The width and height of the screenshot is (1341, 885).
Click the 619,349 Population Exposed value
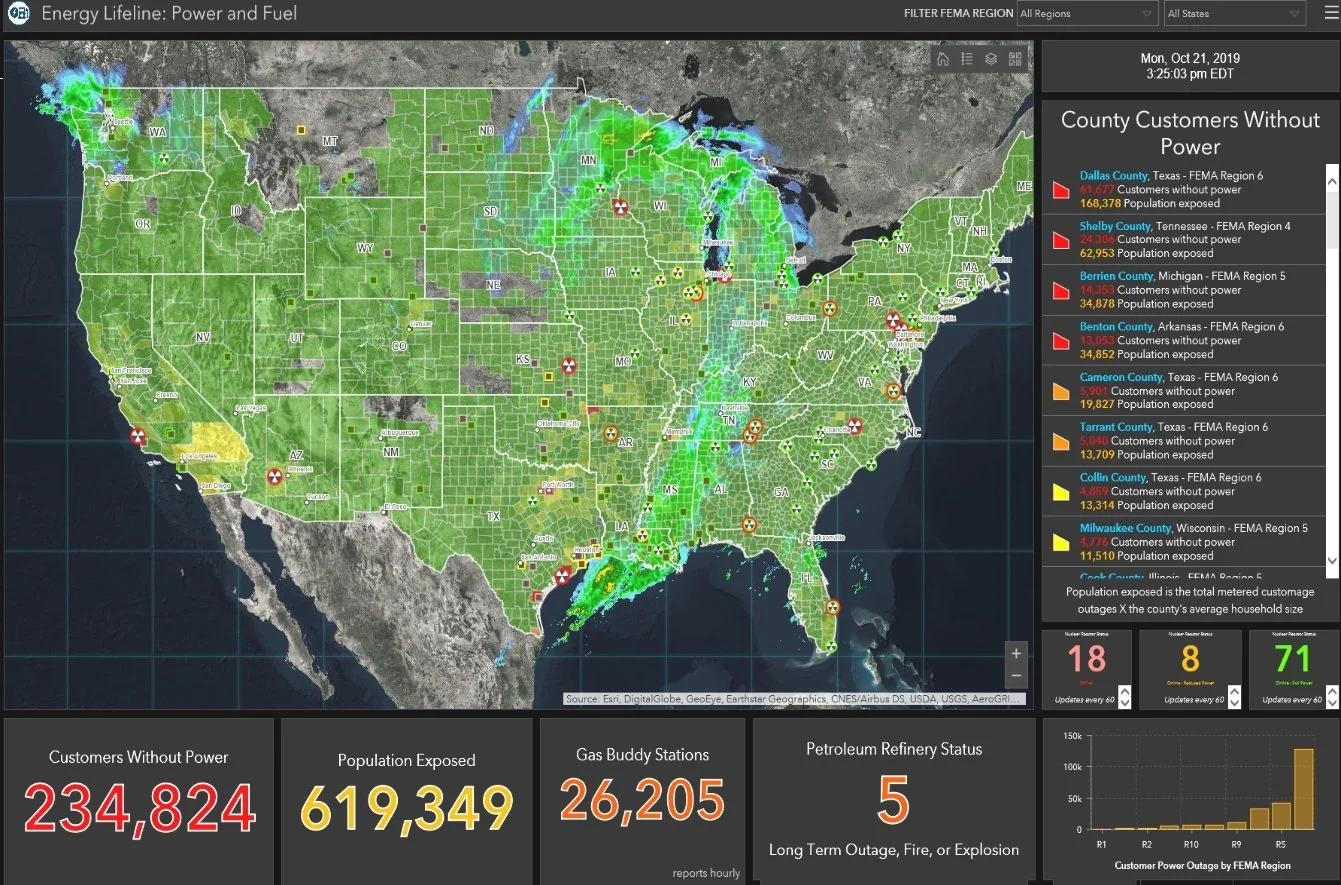tap(406, 809)
